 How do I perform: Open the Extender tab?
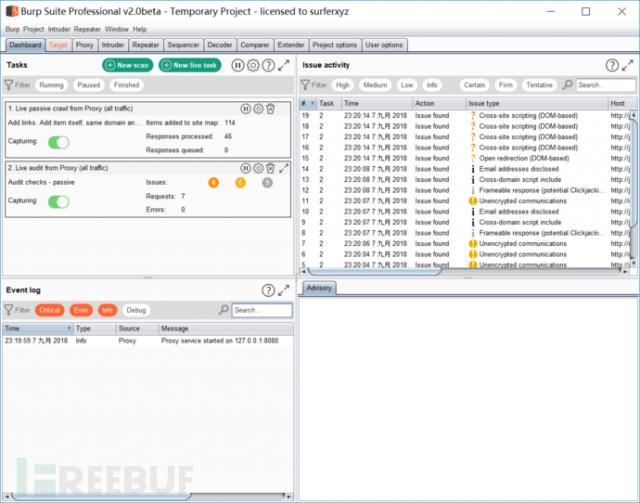[x=291, y=45]
